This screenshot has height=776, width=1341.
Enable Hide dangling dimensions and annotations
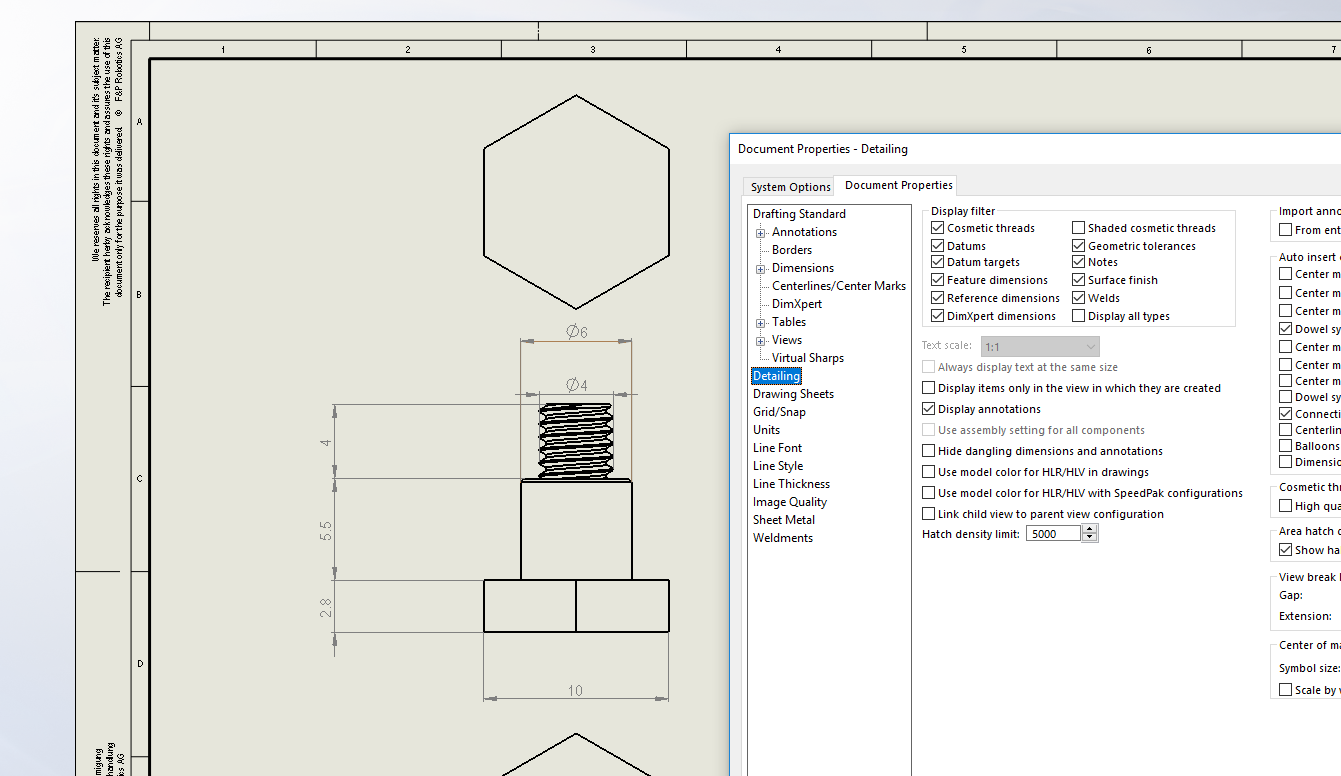(x=929, y=451)
